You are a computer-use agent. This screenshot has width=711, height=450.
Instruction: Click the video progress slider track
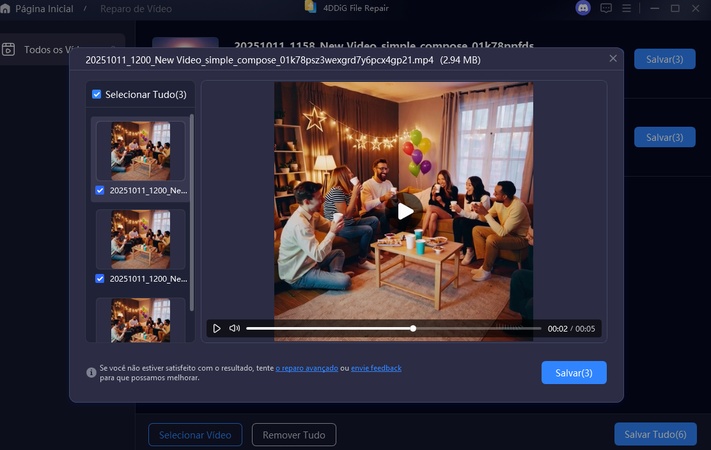[x=390, y=328]
